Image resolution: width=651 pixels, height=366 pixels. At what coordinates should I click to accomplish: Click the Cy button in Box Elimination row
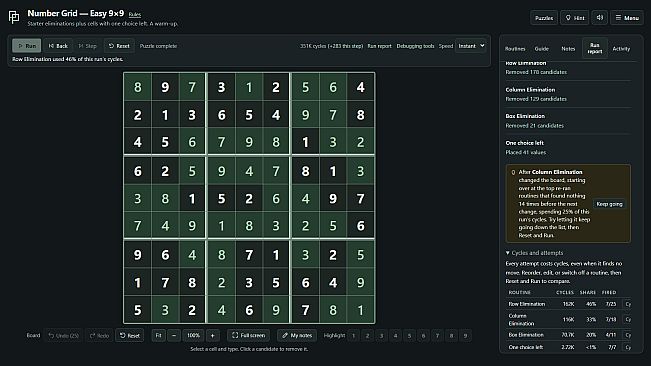click(x=628, y=335)
